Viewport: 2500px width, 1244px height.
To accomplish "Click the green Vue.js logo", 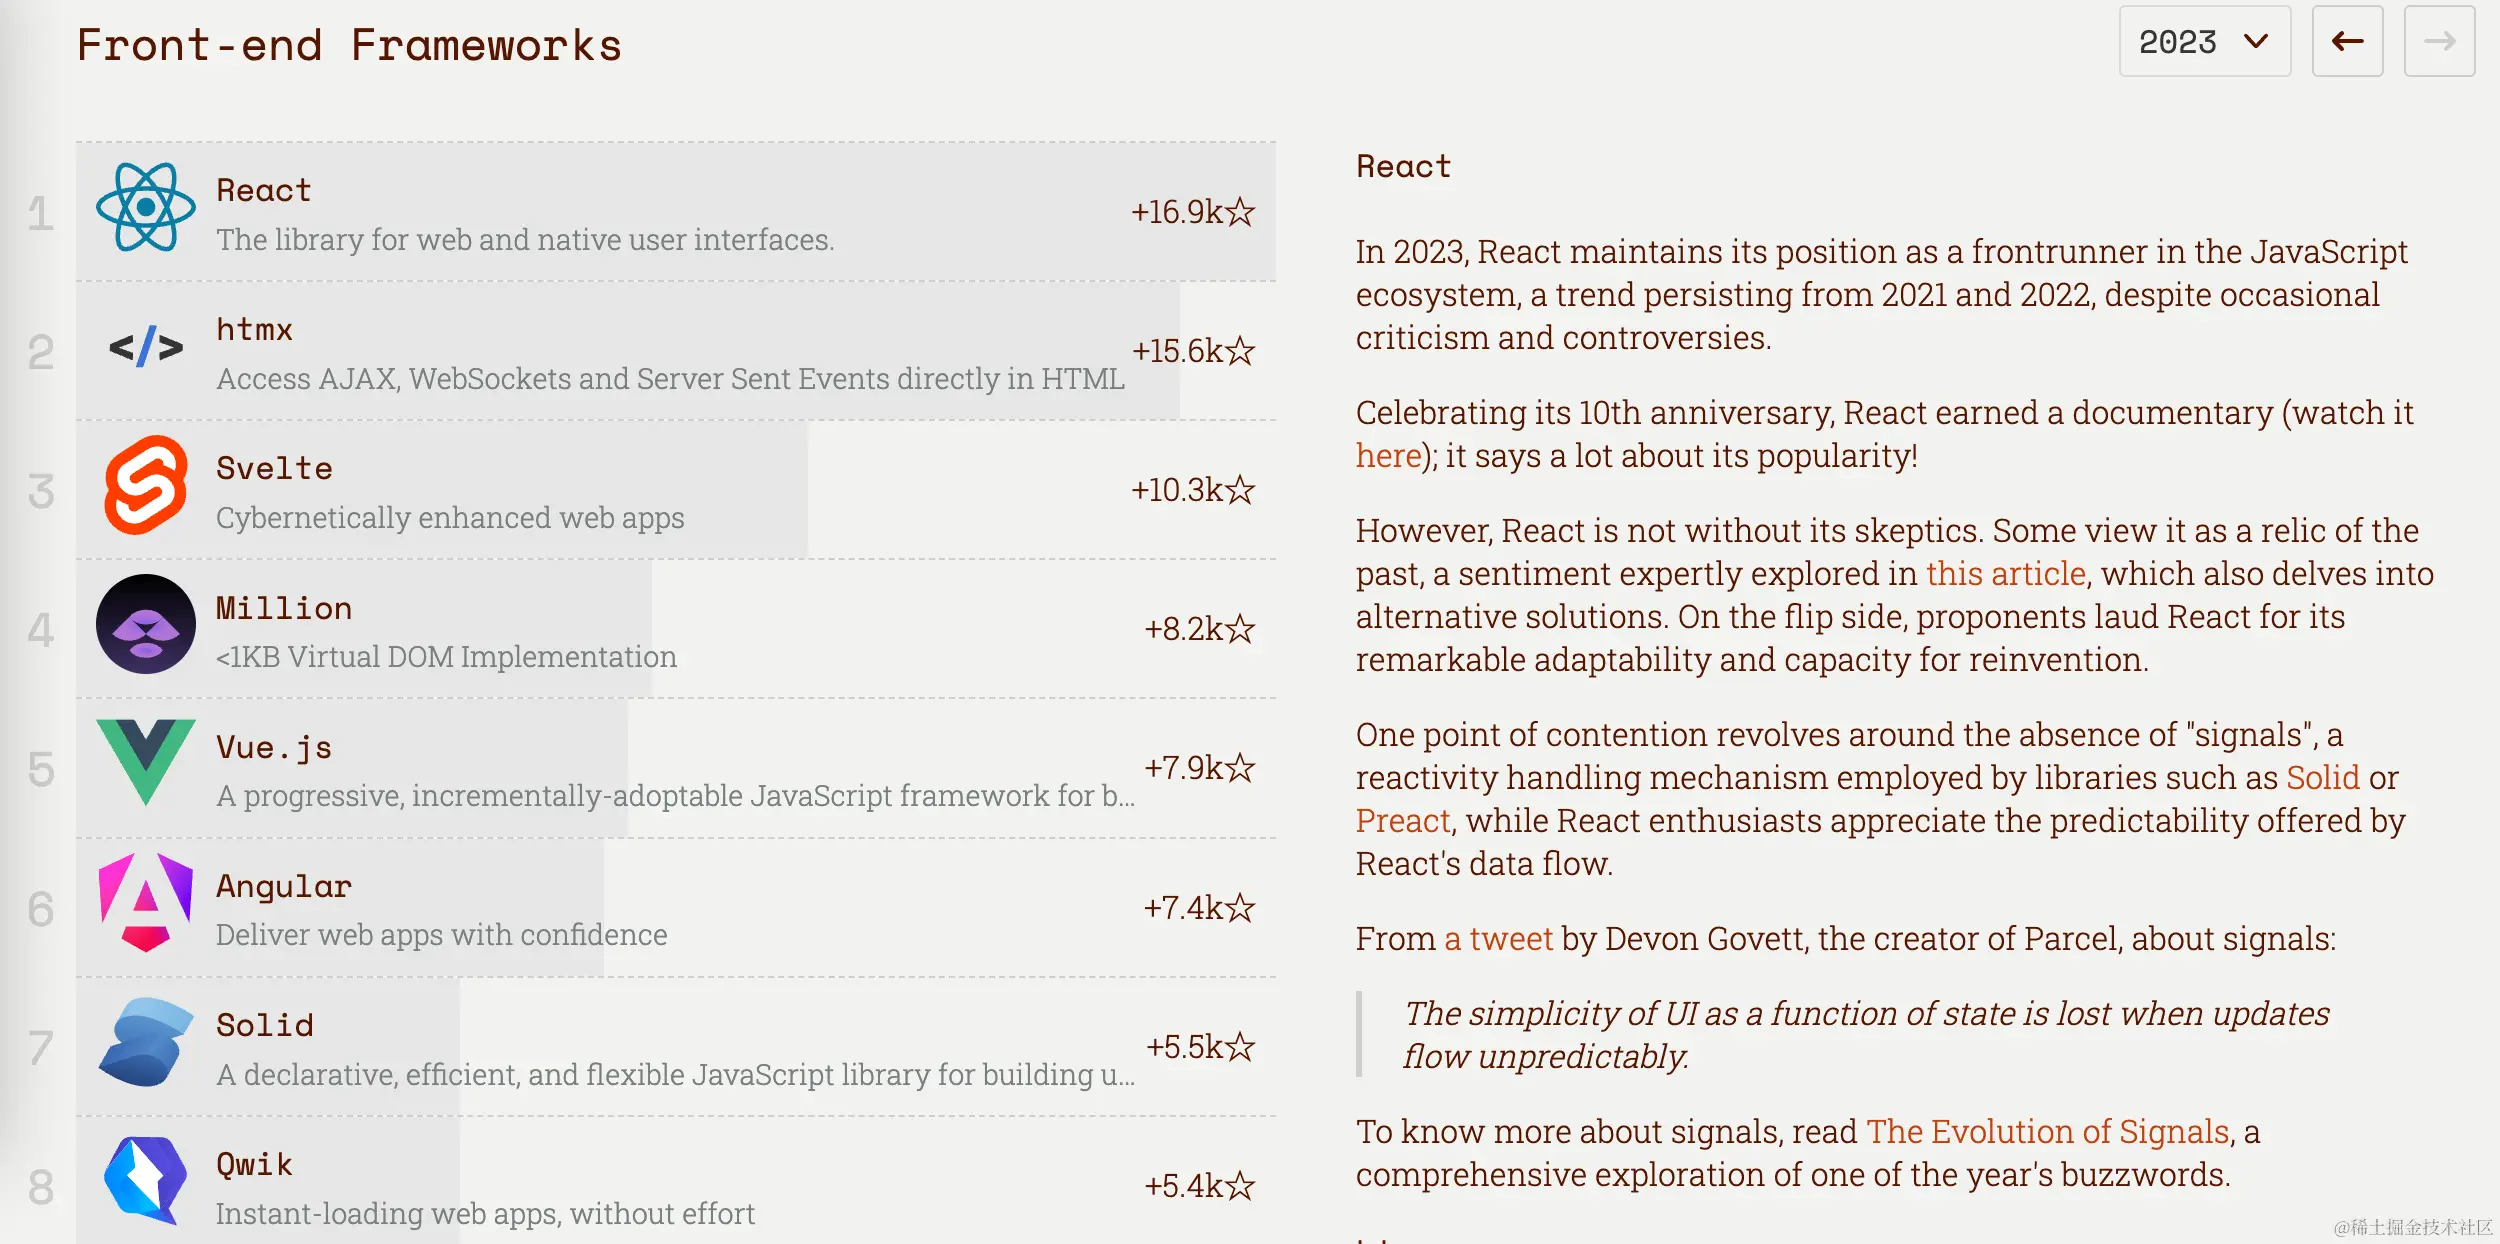I will [x=146, y=762].
